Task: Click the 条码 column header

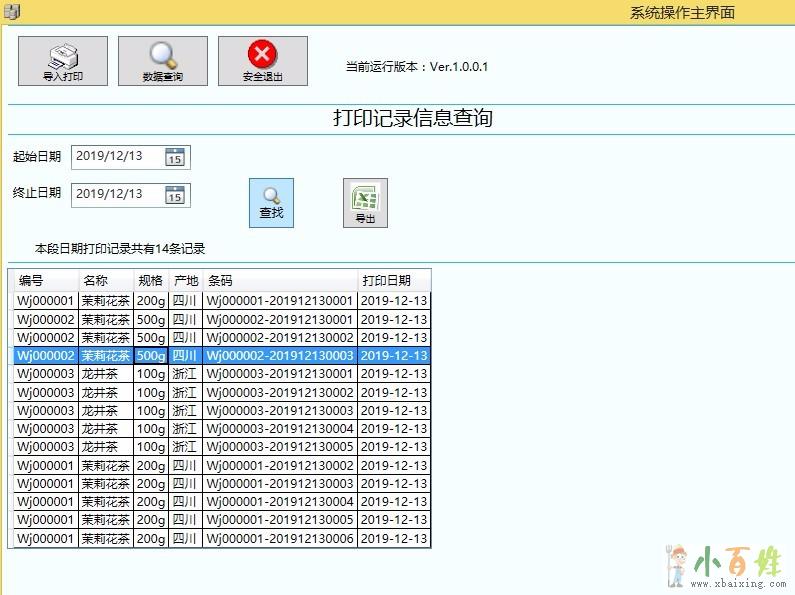Action: pos(280,281)
